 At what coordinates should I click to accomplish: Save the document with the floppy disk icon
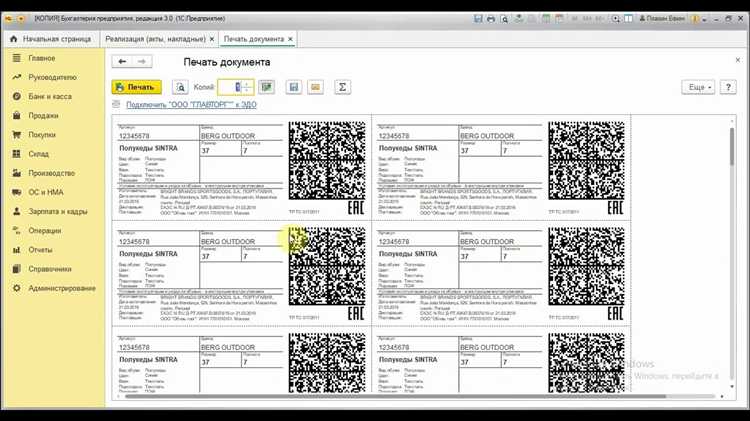[294, 87]
